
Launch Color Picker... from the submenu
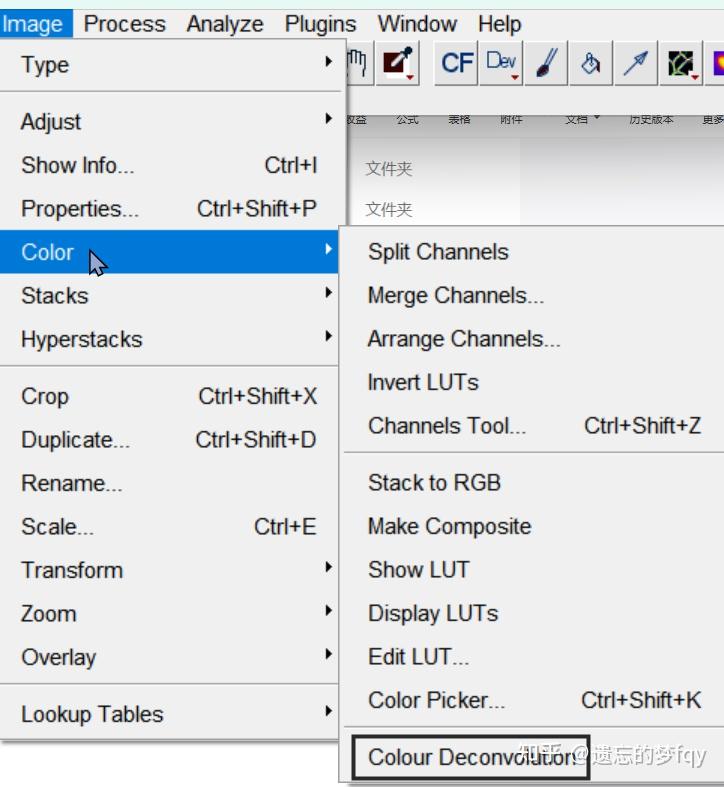pos(436,700)
